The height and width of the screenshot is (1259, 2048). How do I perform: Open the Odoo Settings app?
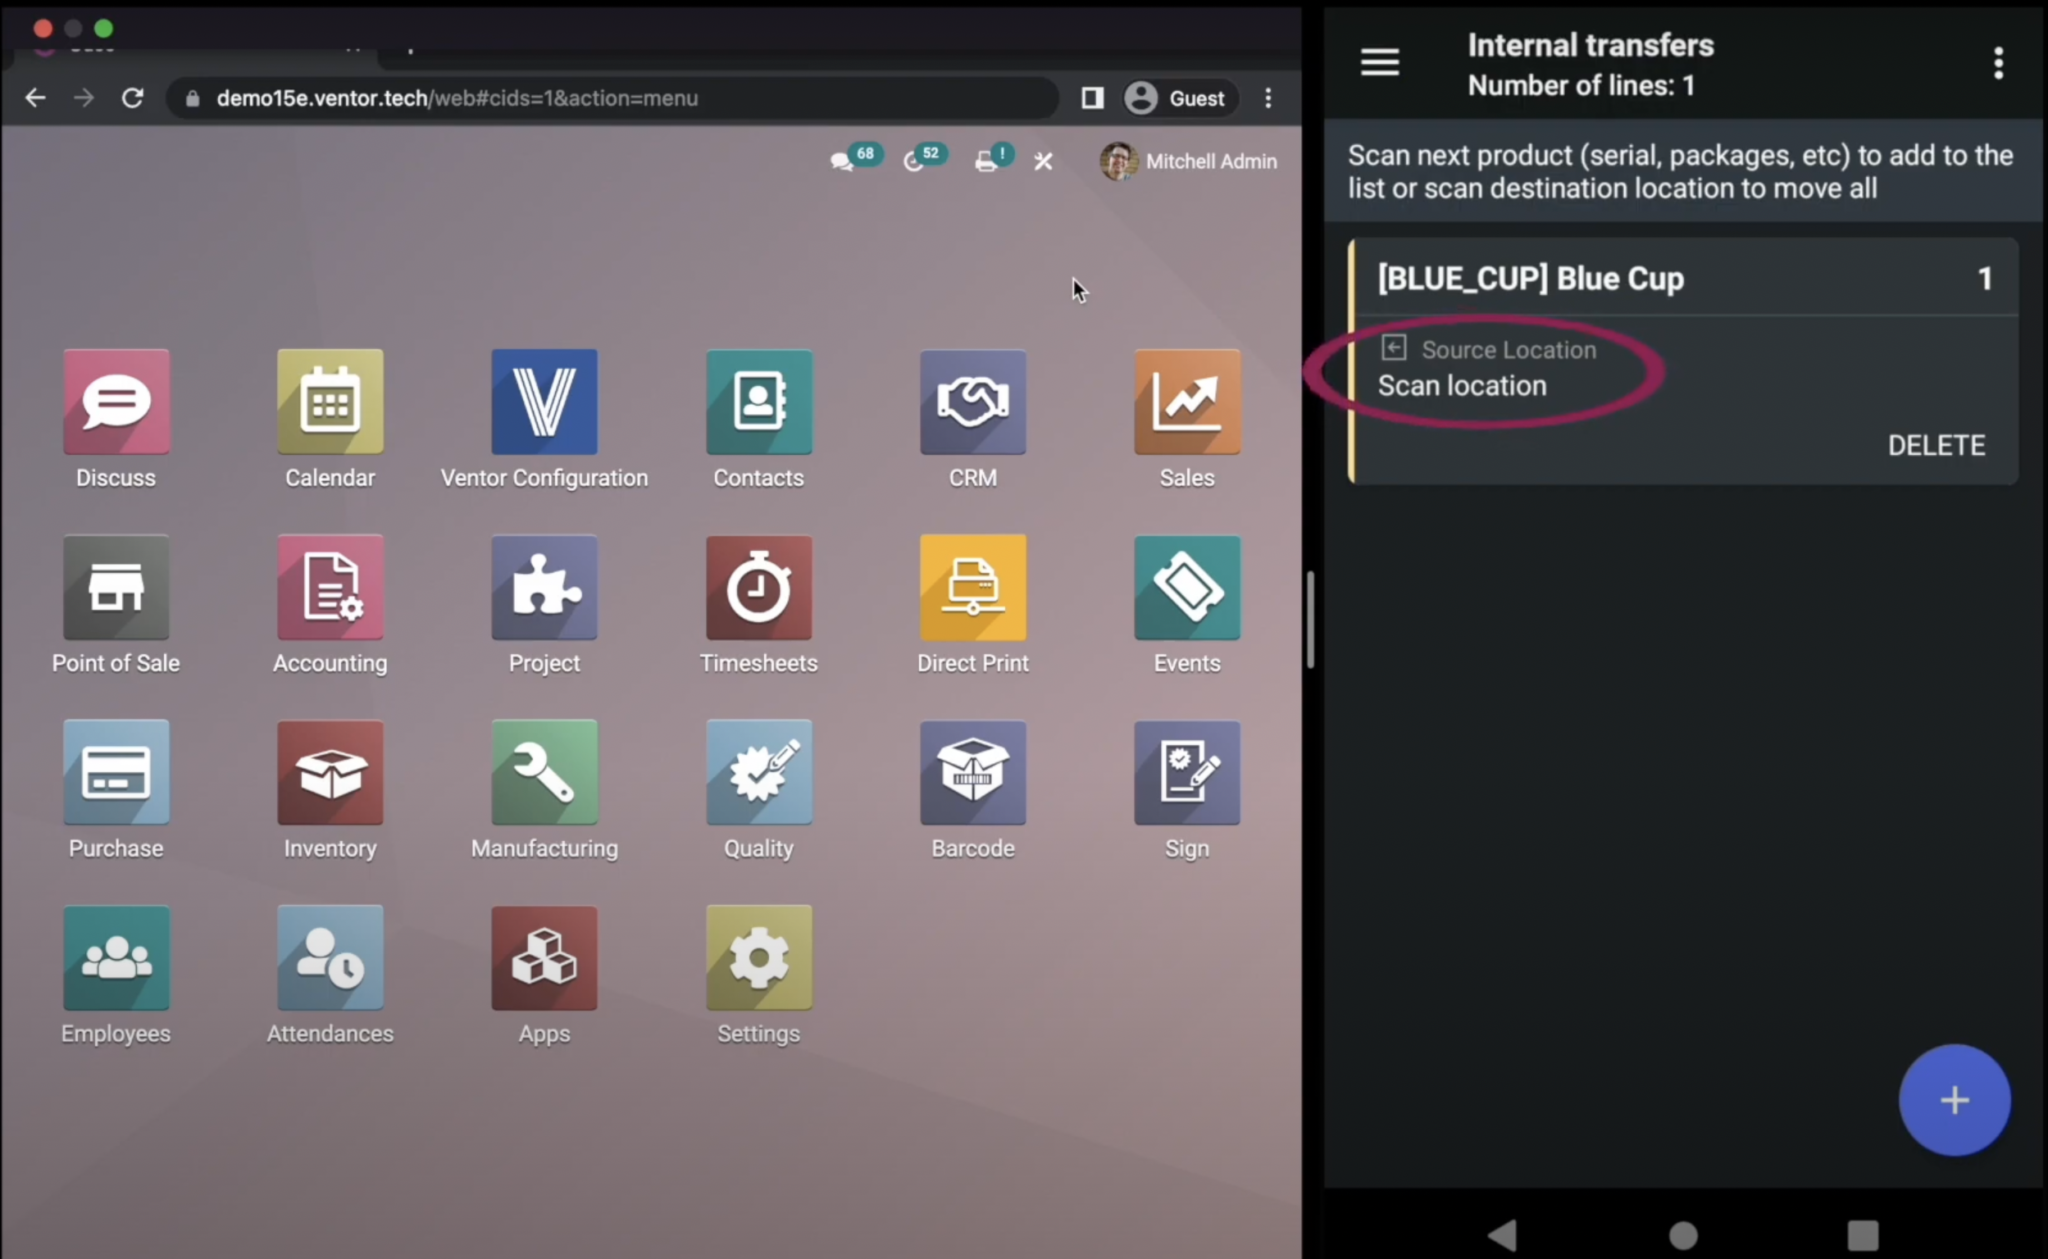[758, 957]
